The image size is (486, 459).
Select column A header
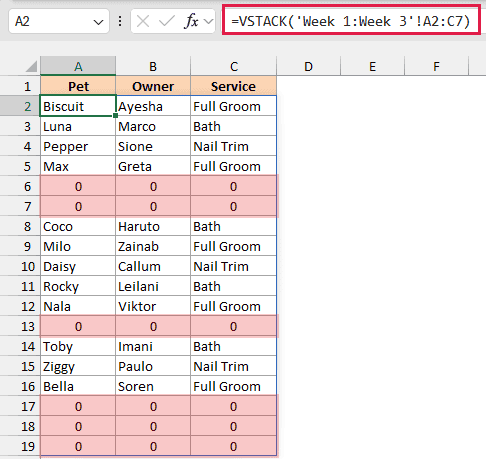pos(78,66)
